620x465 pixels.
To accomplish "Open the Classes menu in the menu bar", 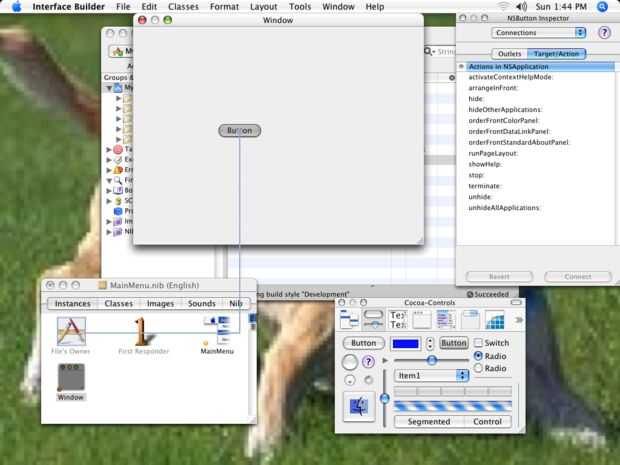I will point(183,7).
